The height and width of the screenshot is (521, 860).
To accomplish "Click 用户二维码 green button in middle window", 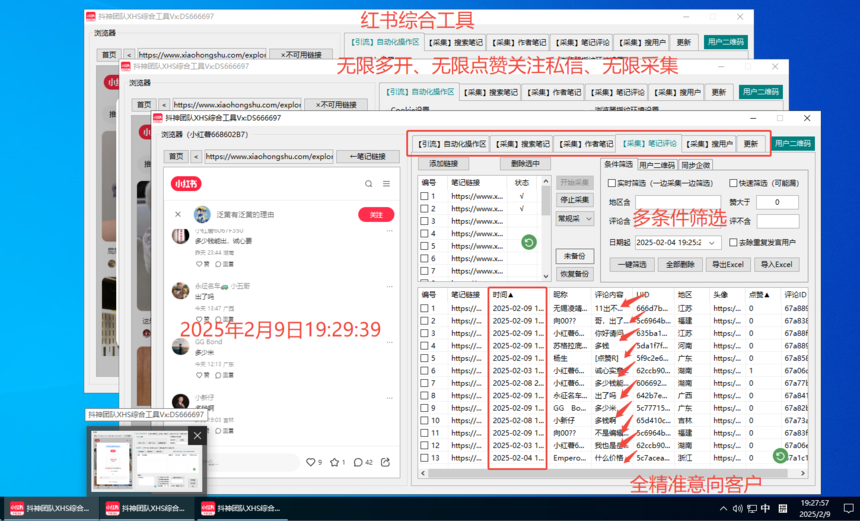I will (761, 92).
